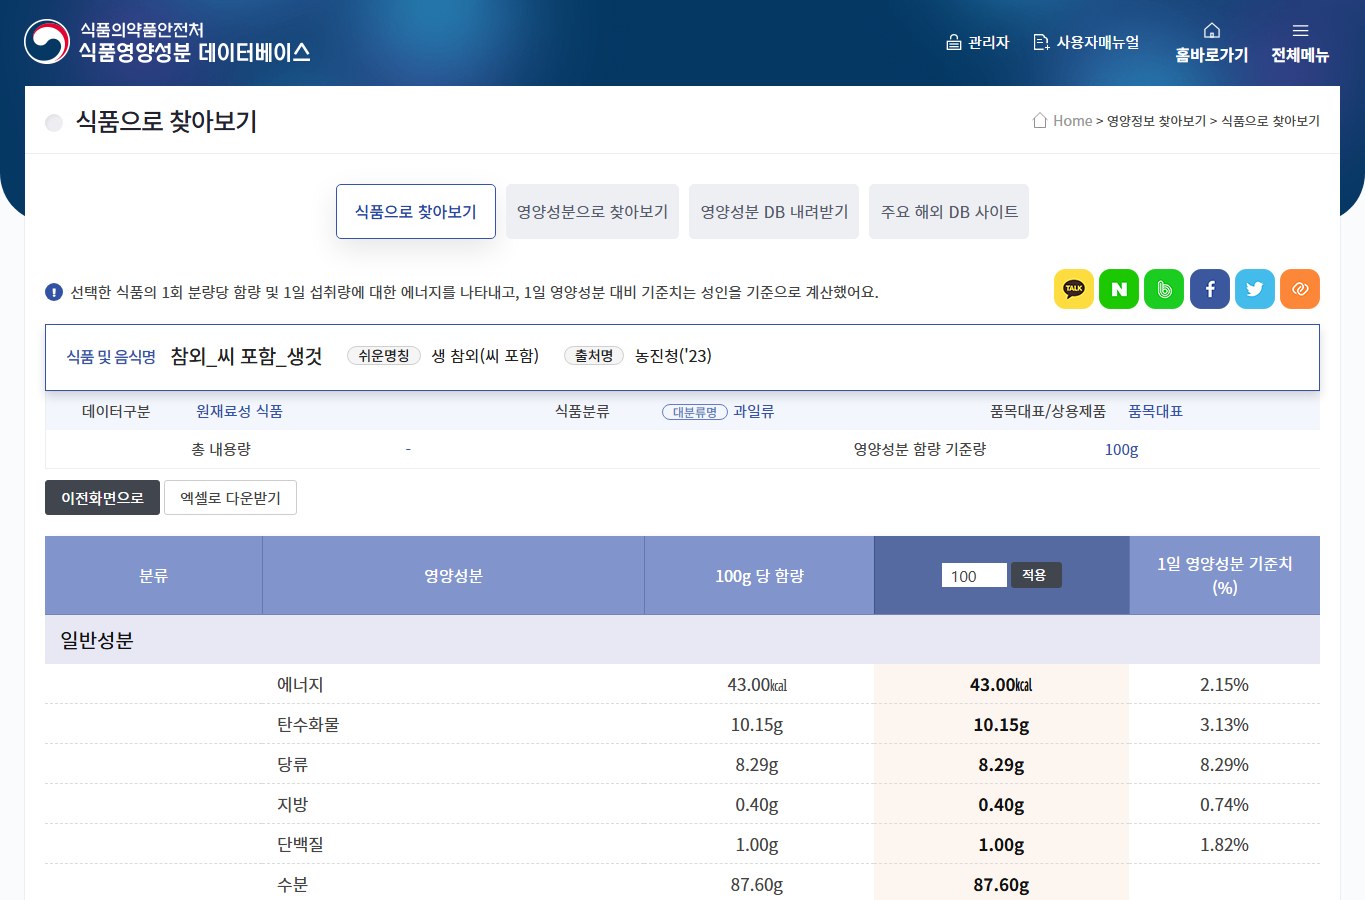Click the Home breadcrumb house icon
1365x900 pixels.
[x=1040, y=120]
